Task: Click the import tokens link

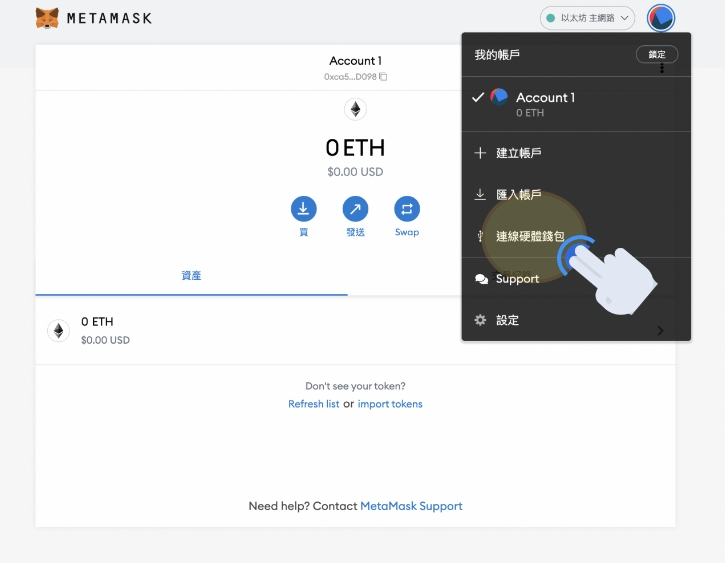Action: 390,404
